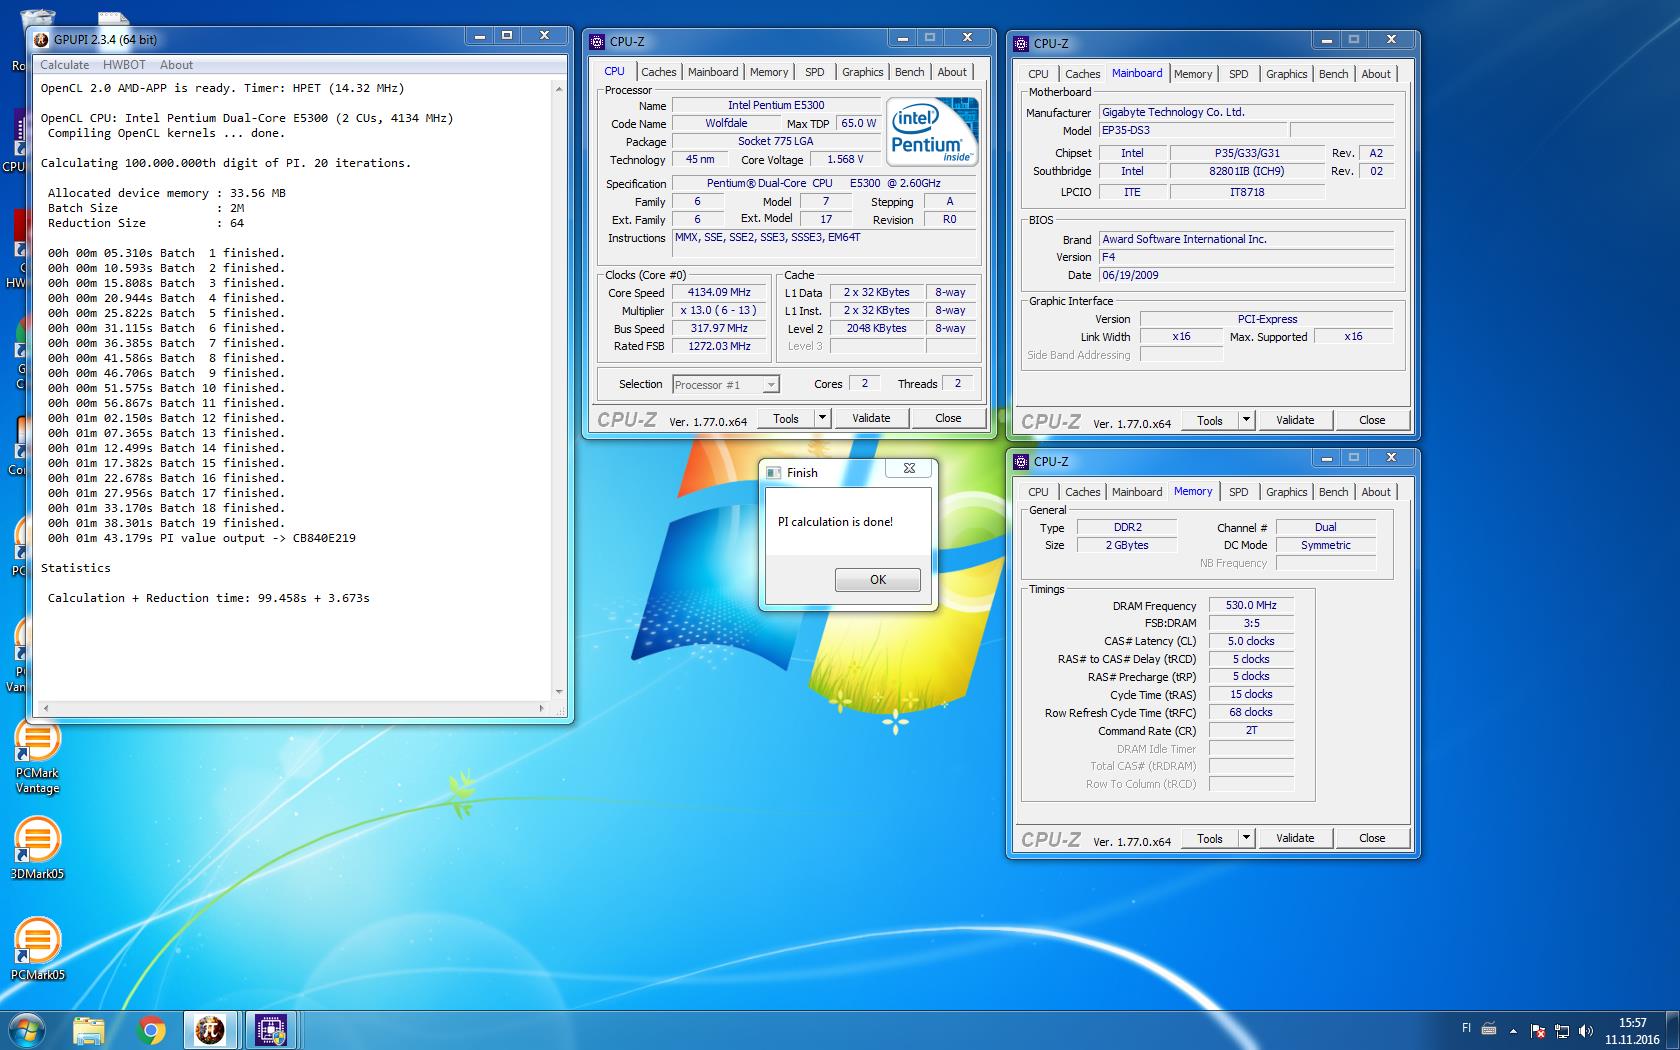This screenshot has width=1680, height=1050.
Task: Click the Bus Speed 317.97 MHz field
Action: (719, 328)
